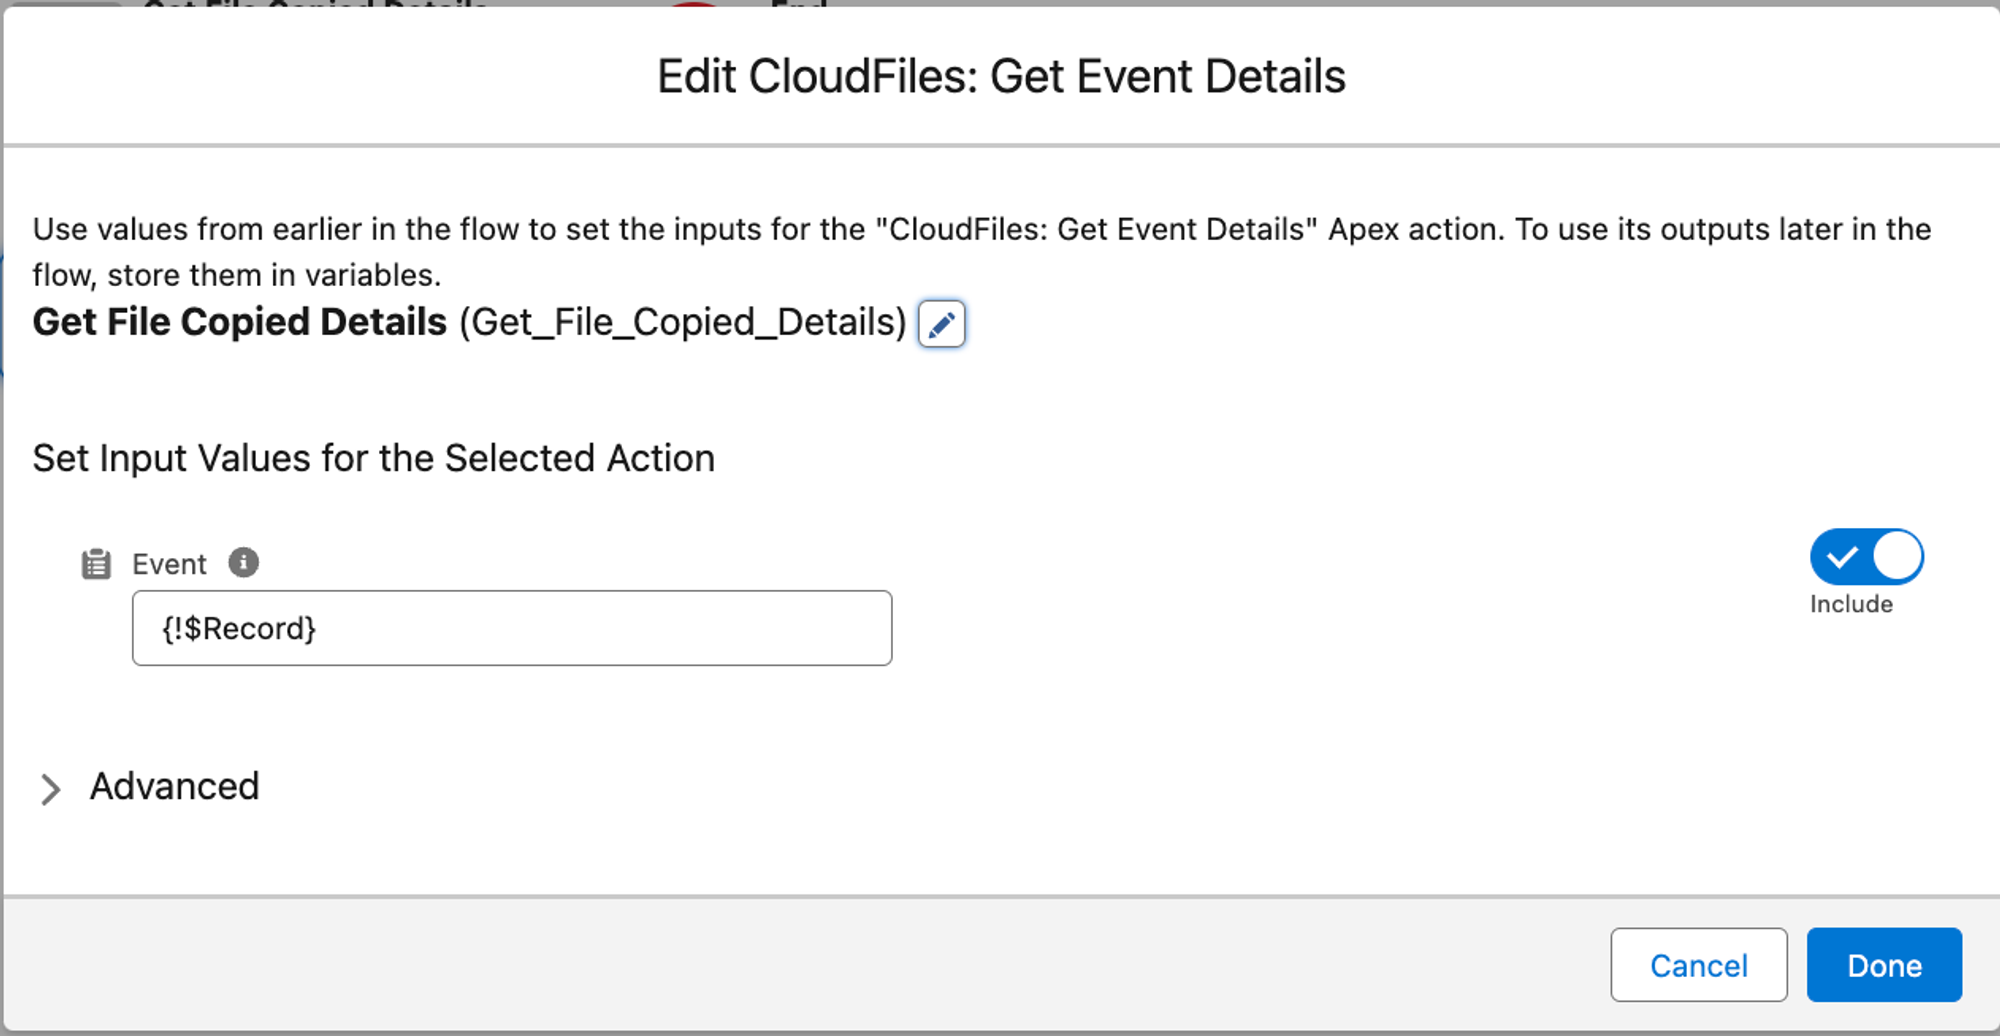Click the Get File Copied Details bold label

240,322
